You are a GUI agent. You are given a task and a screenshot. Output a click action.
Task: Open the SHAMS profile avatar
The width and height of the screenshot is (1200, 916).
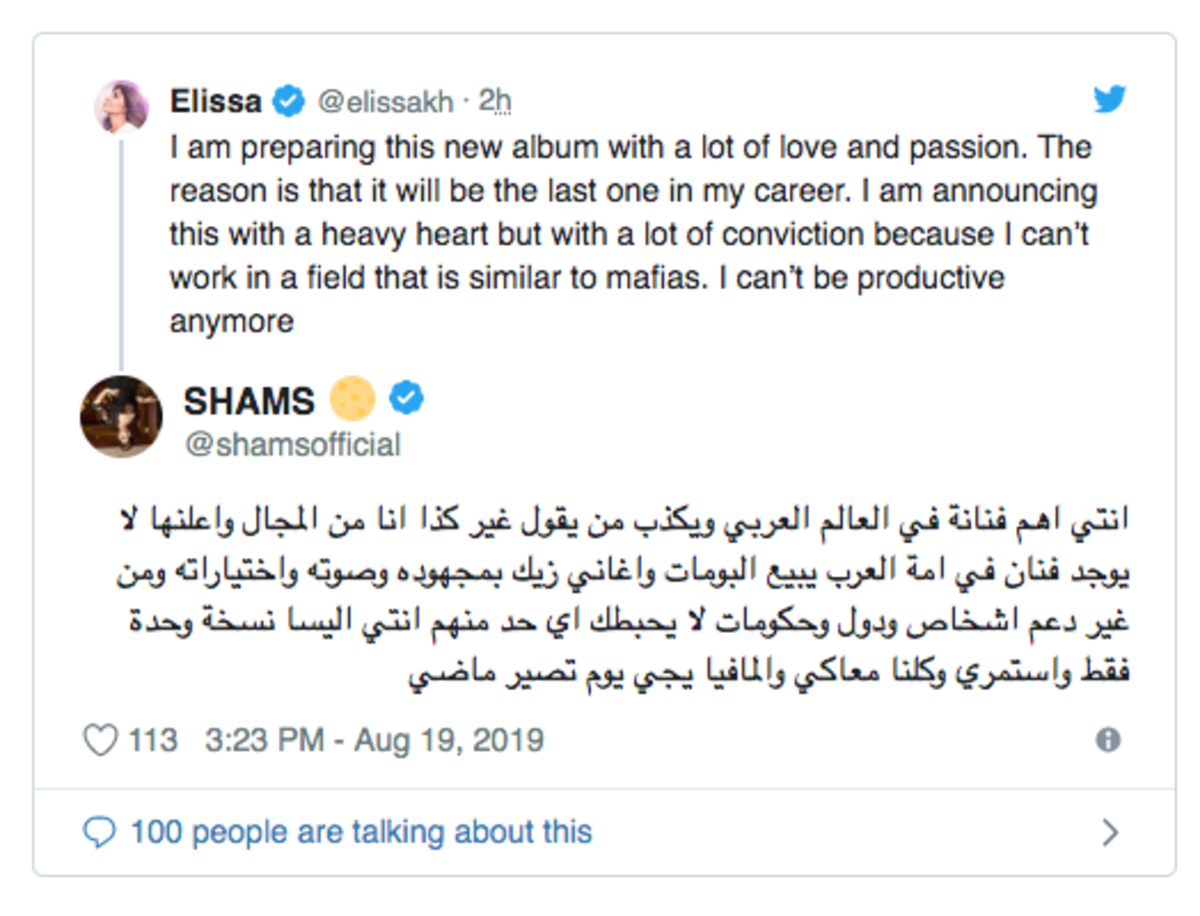pos(121,417)
